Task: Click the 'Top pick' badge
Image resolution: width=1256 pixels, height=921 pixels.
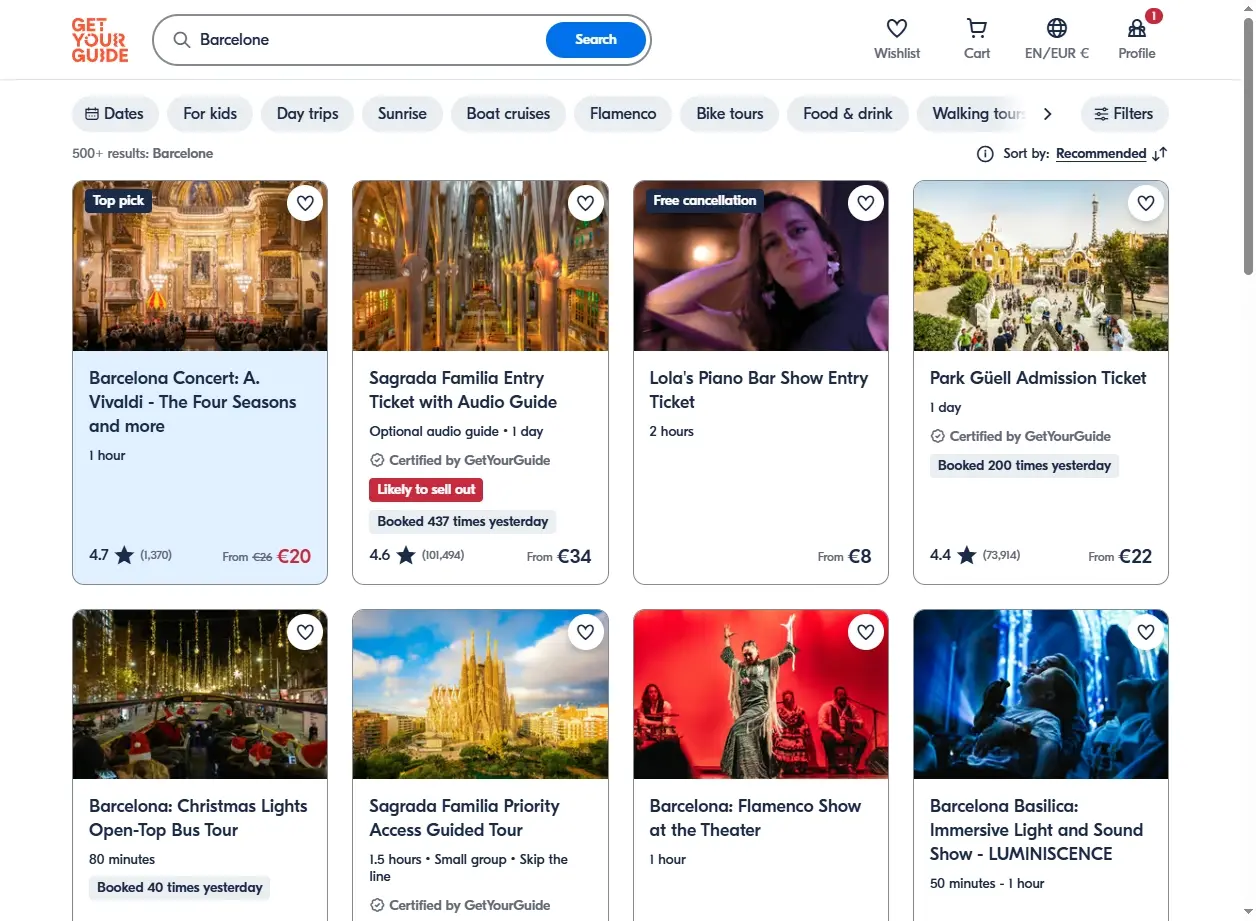Action: click(x=118, y=201)
